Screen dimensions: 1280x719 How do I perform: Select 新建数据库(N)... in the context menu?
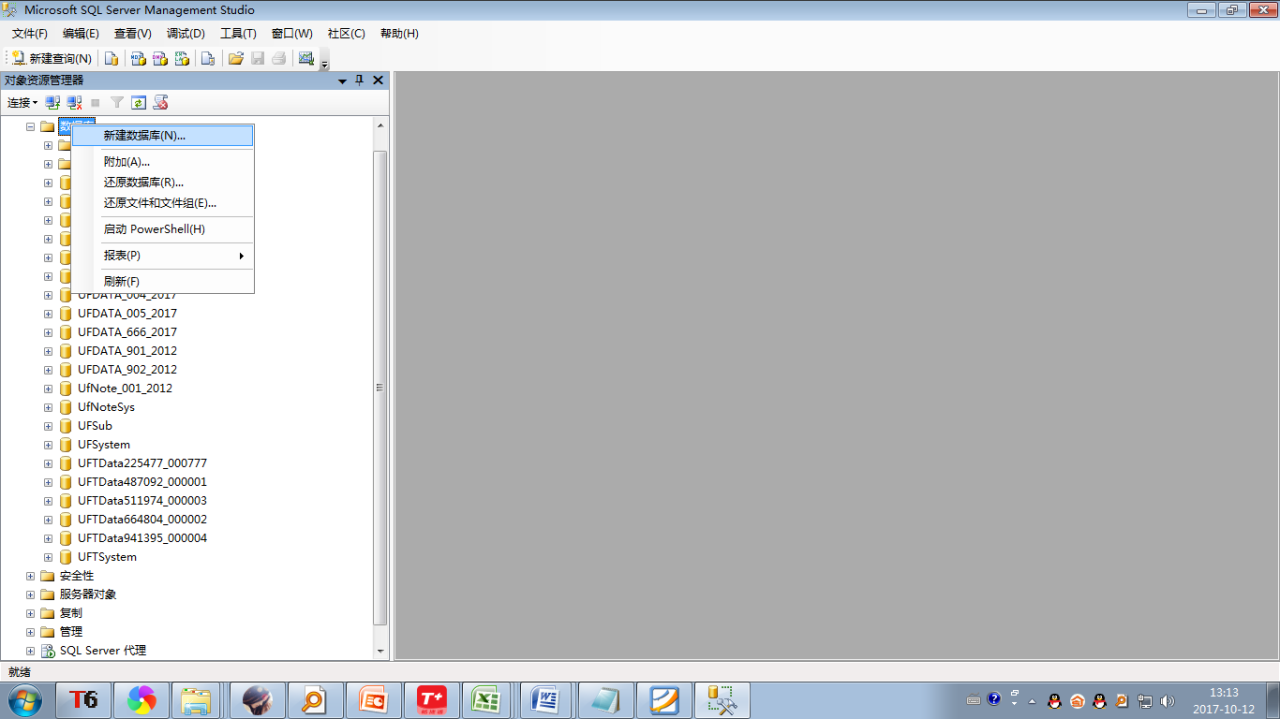click(x=163, y=136)
